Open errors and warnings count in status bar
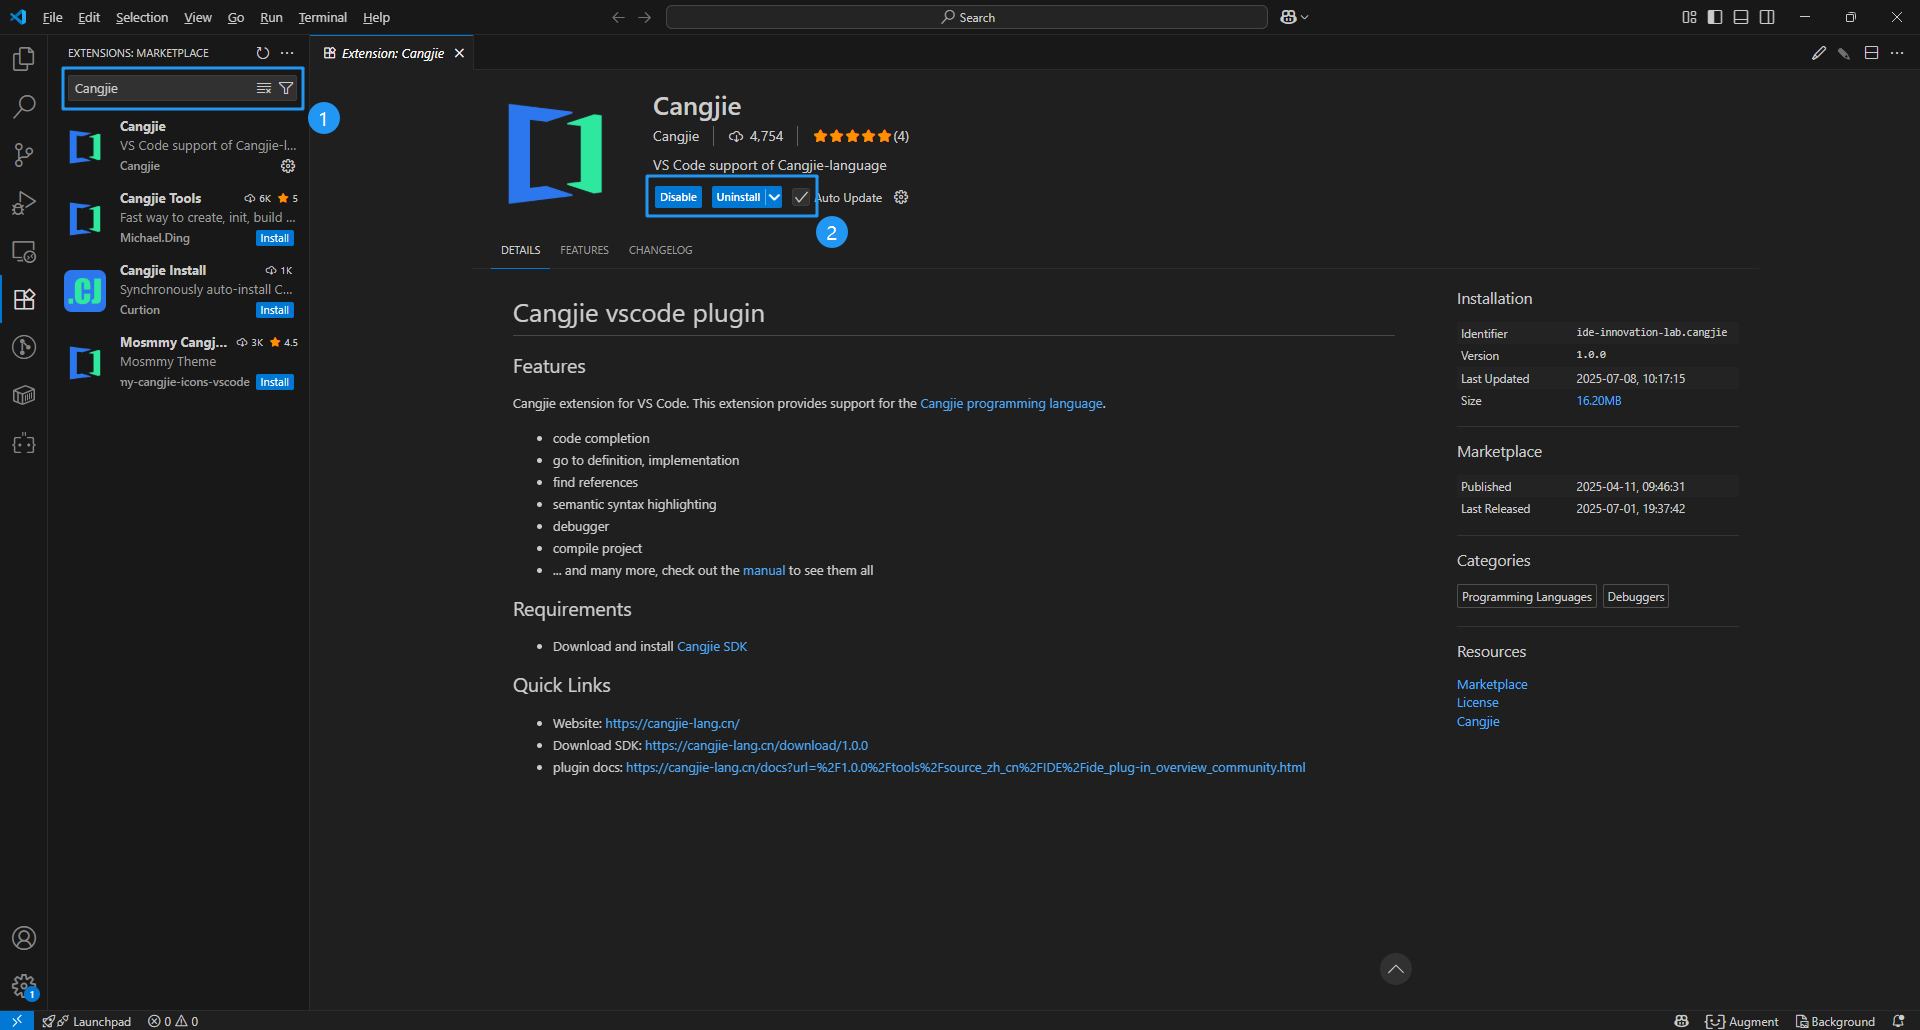Image resolution: width=1920 pixels, height=1030 pixels. coord(173,1021)
